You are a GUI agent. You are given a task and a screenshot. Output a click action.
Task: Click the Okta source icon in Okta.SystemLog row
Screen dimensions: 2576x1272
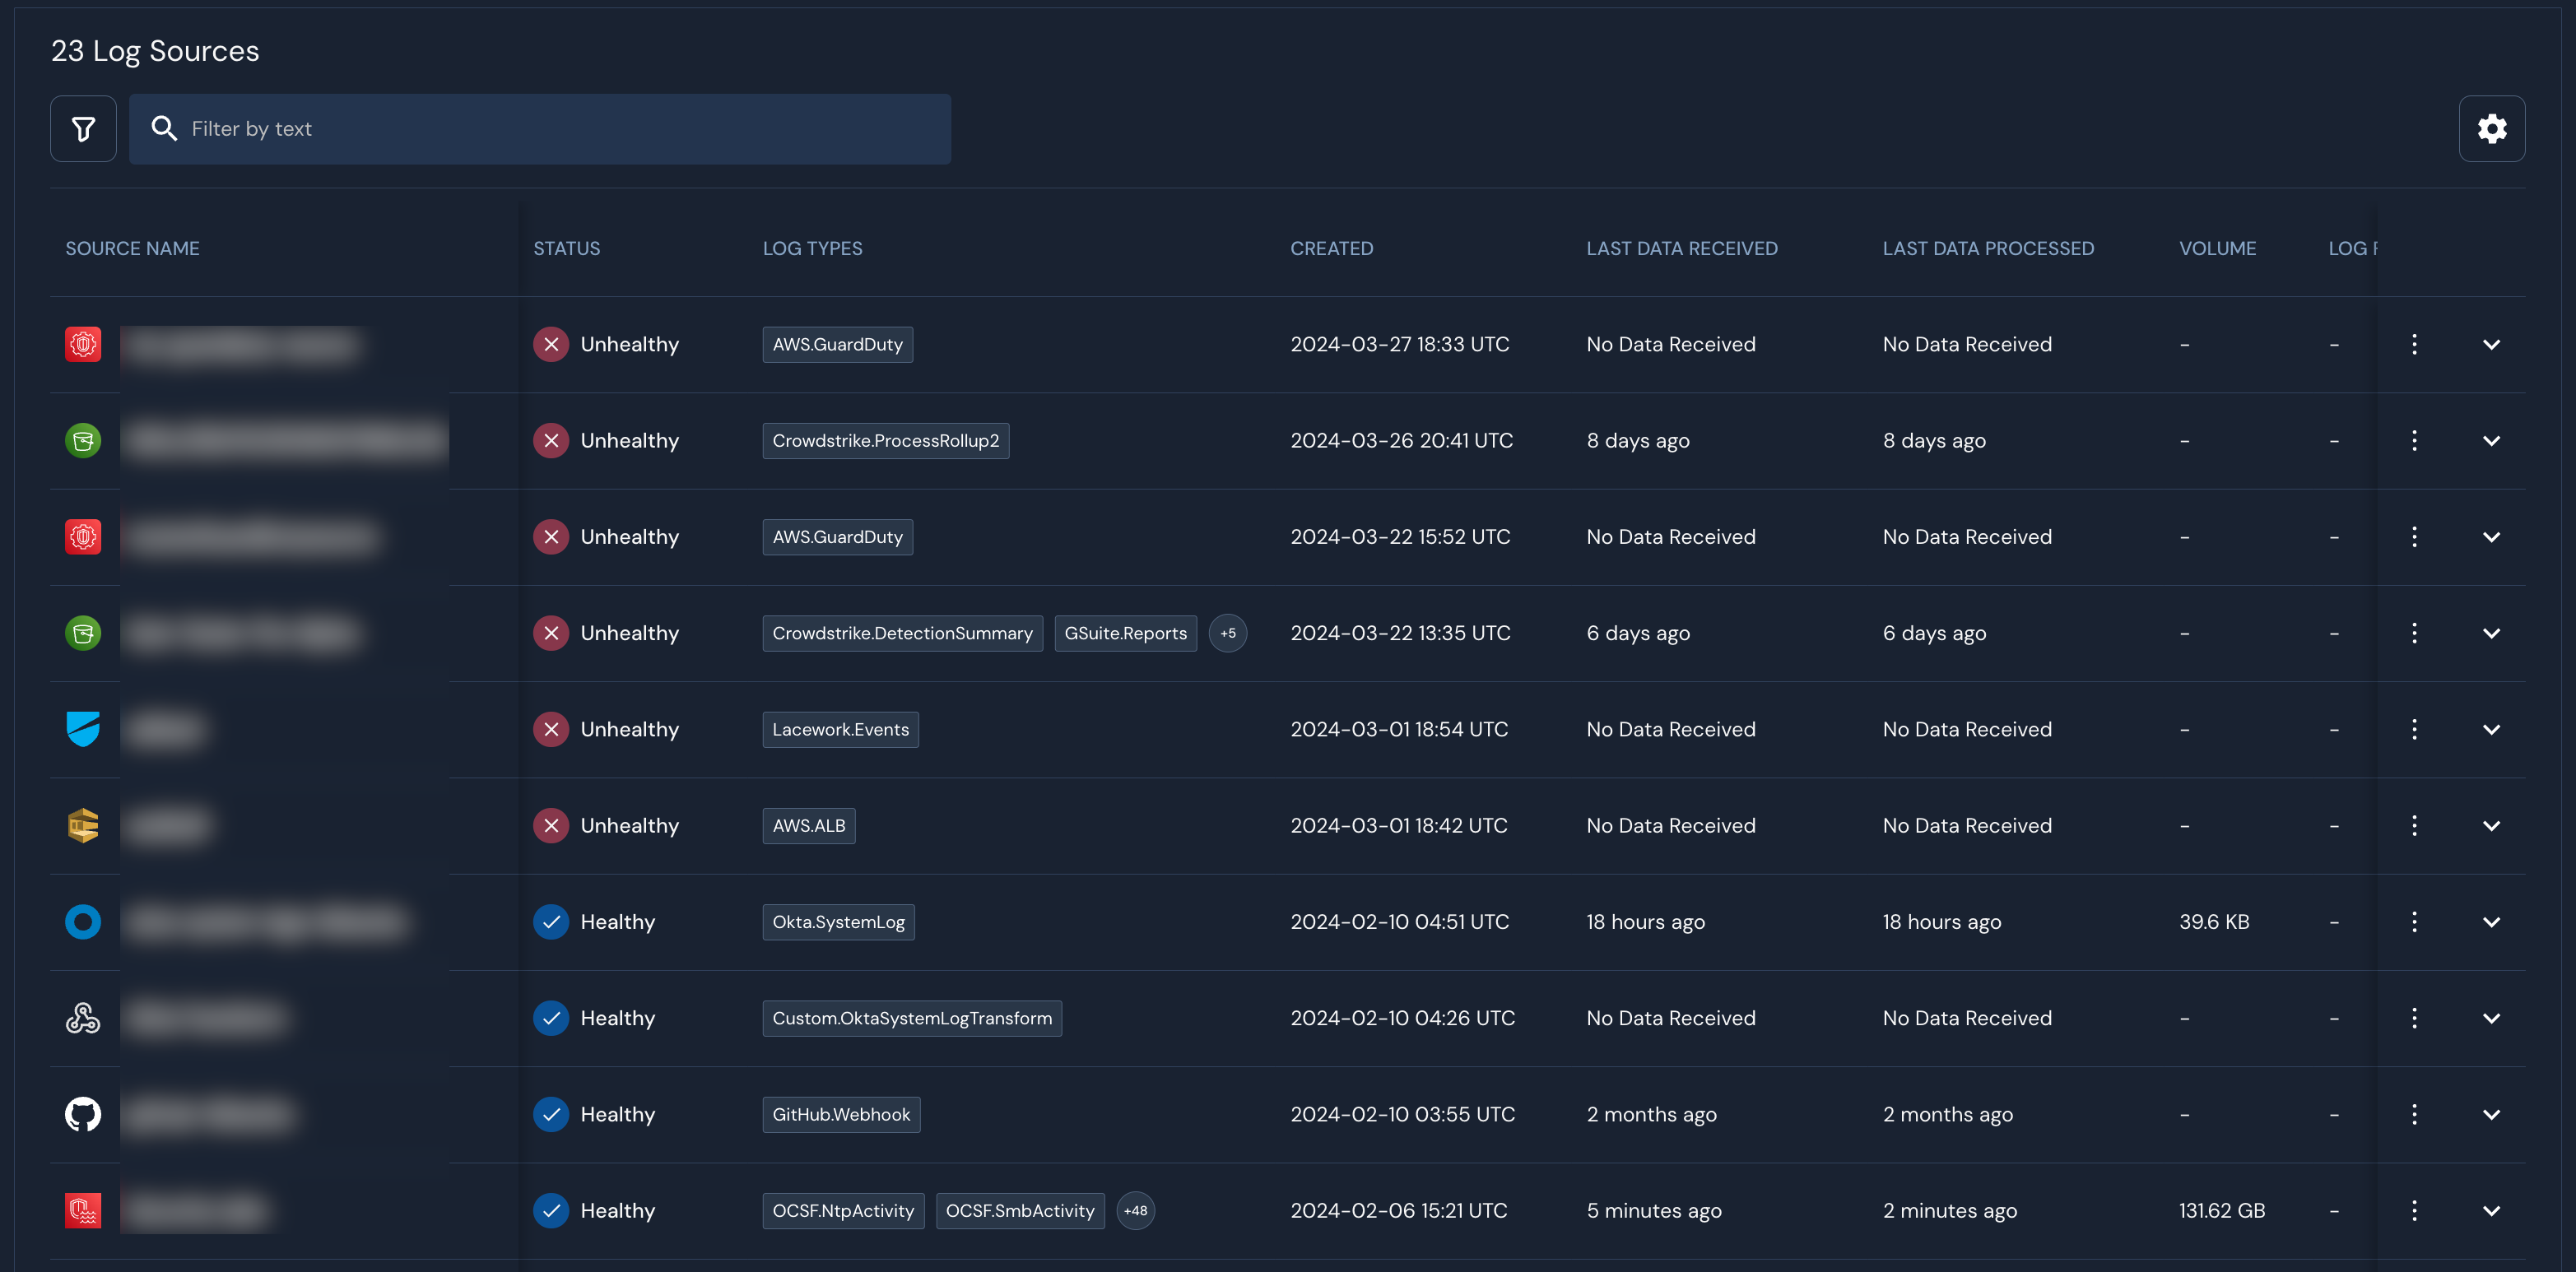[83, 922]
